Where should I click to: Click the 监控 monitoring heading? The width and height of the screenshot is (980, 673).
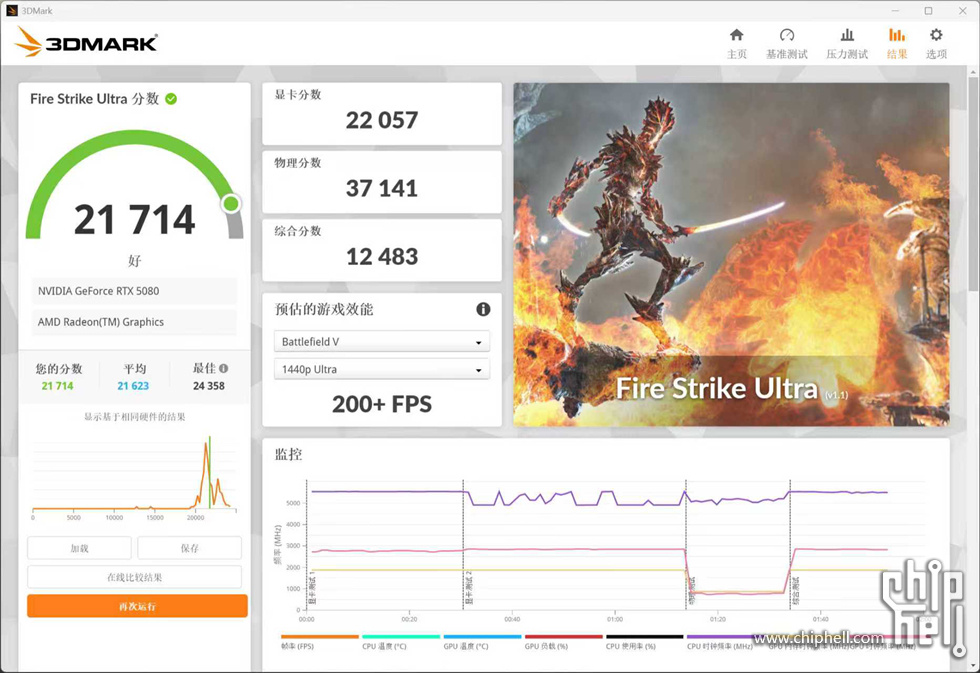[x=288, y=454]
